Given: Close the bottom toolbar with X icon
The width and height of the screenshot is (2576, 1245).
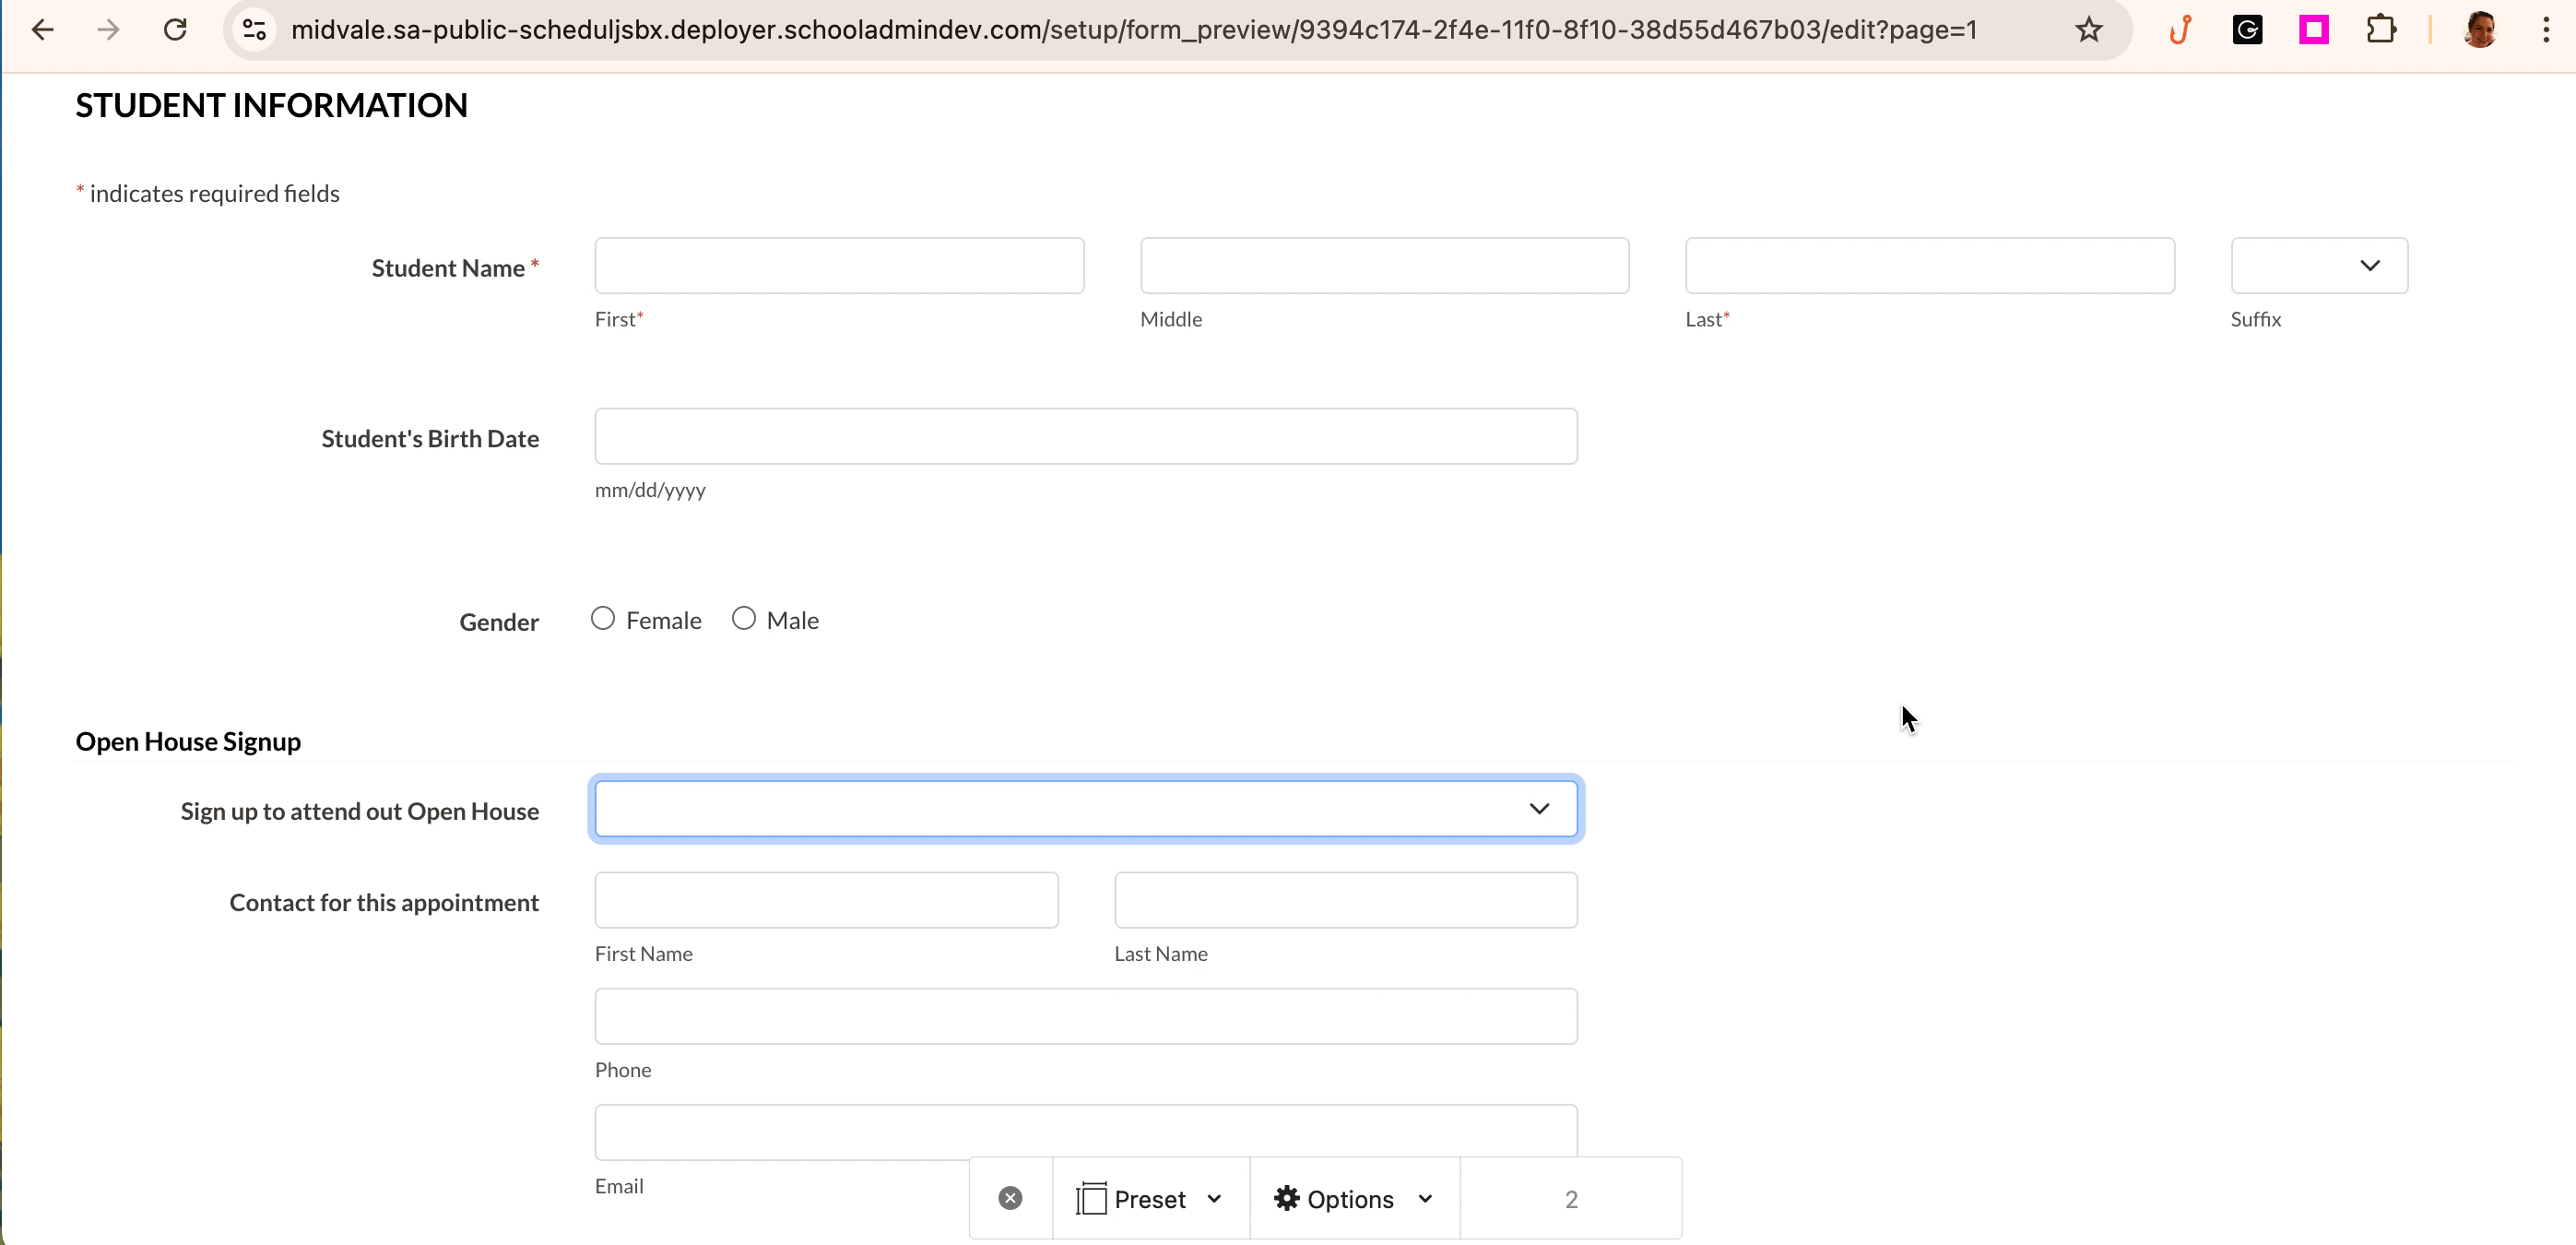Looking at the screenshot, I should [x=1010, y=1198].
